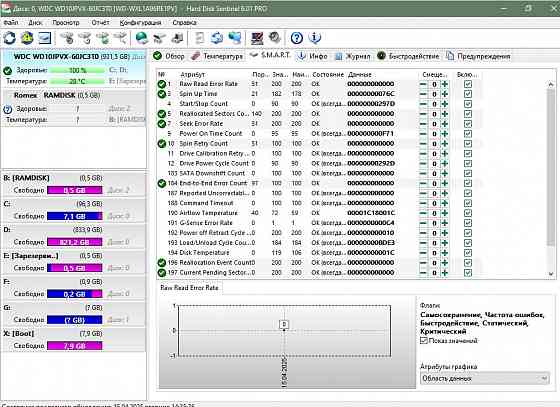Select the Romex RAMDISK disk entry
Viewport: 560px width, 407px height.
pyautogui.click(x=74, y=107)
